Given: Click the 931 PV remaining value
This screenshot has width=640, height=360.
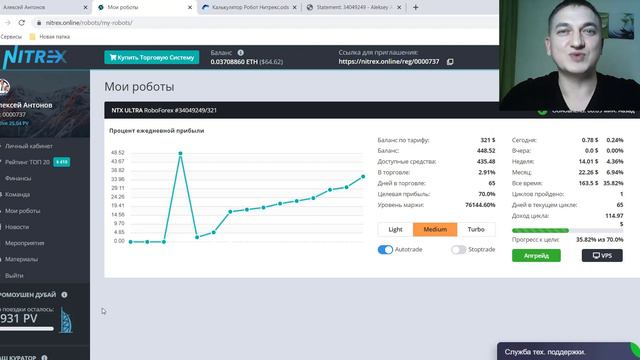Looking at the screenshot, I should pyautogui.click(x=19, y=318).
